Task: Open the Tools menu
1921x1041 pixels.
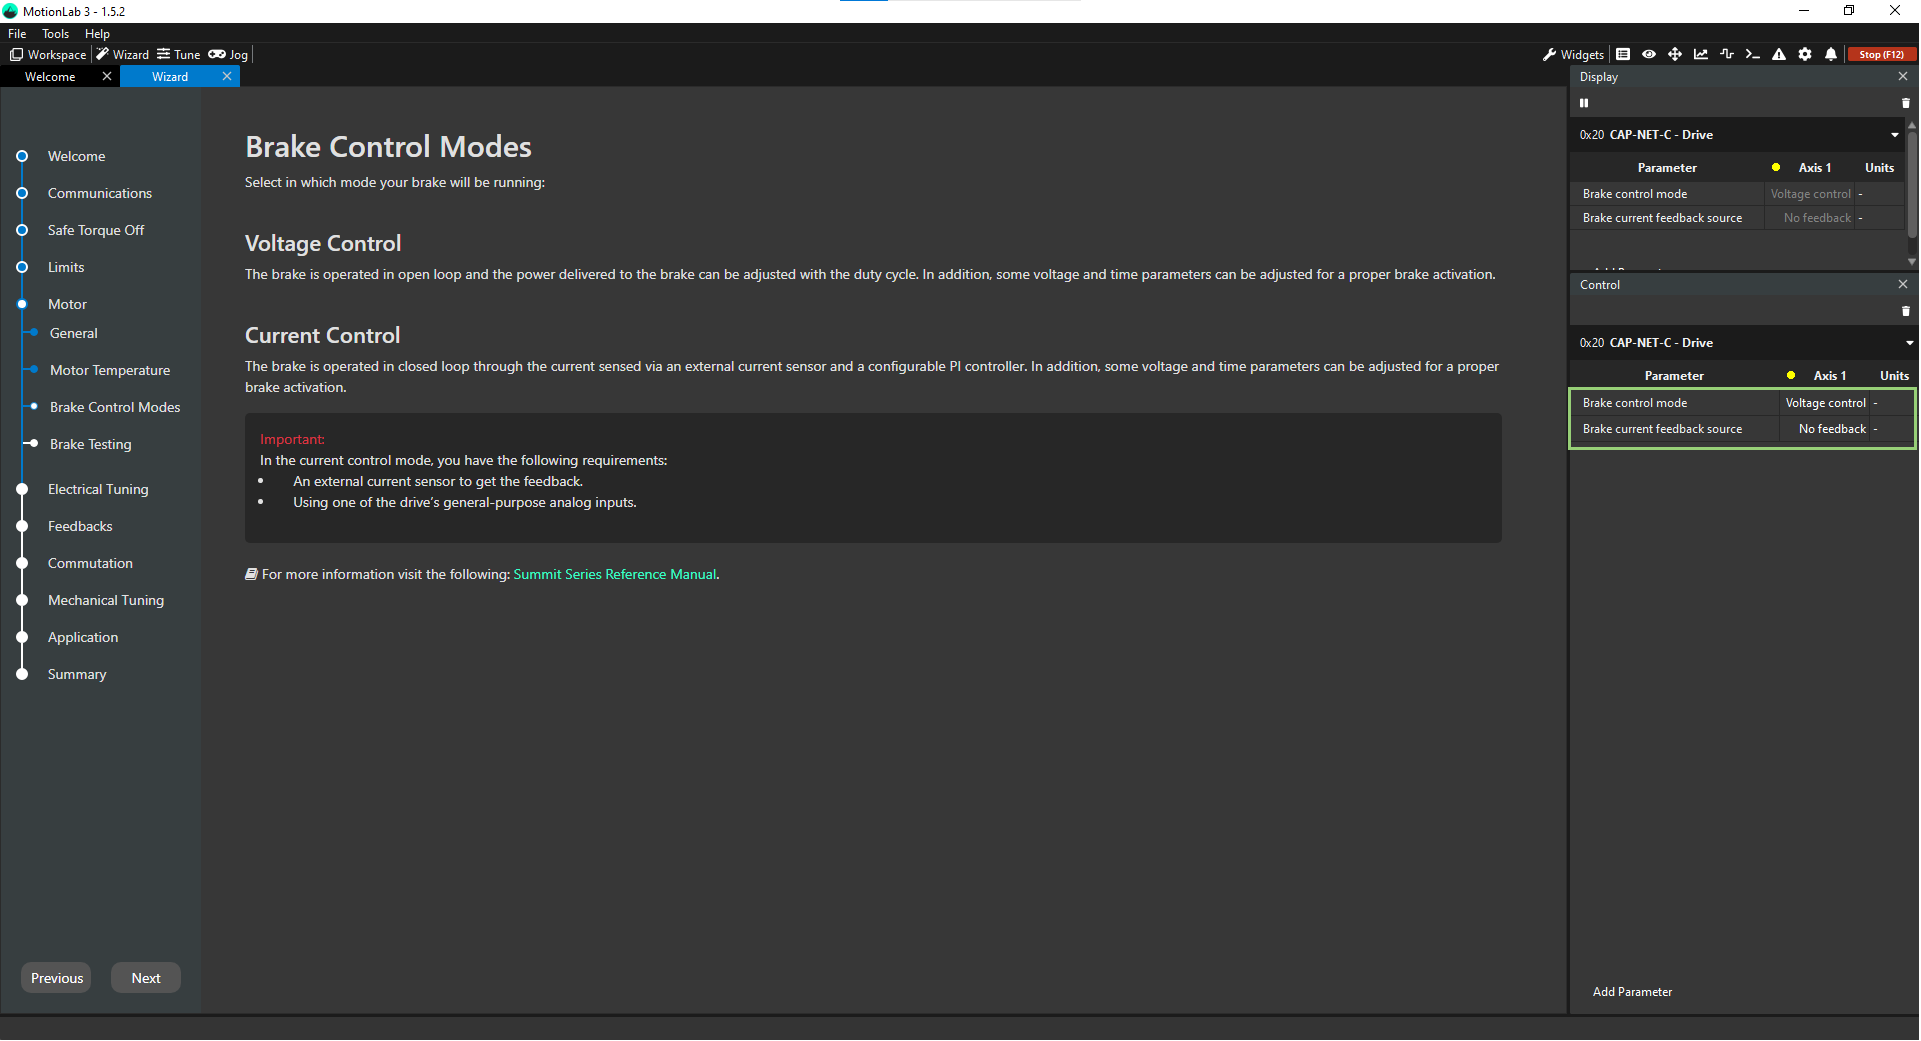Action: tap(55, 34)
